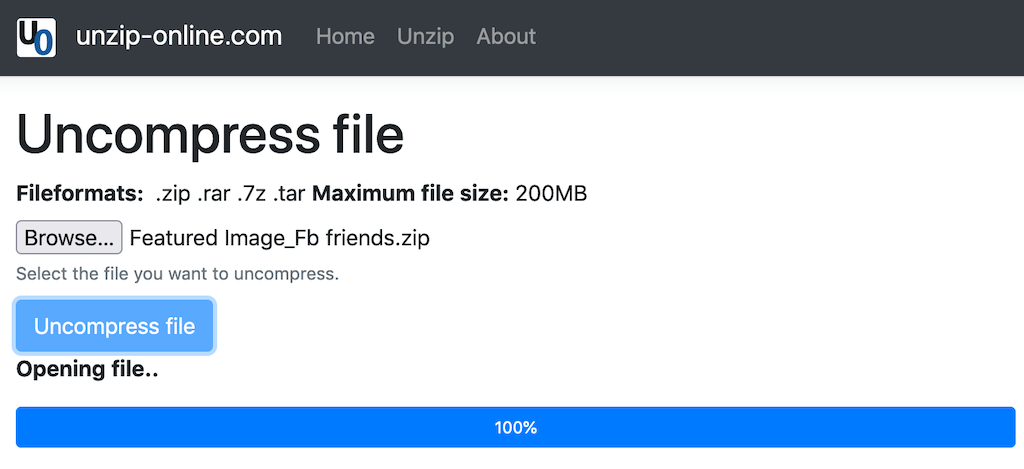This screenshot has height=469, width=1024.
Task: Go to the Home nav item
Action: click(x=345, y=37)
